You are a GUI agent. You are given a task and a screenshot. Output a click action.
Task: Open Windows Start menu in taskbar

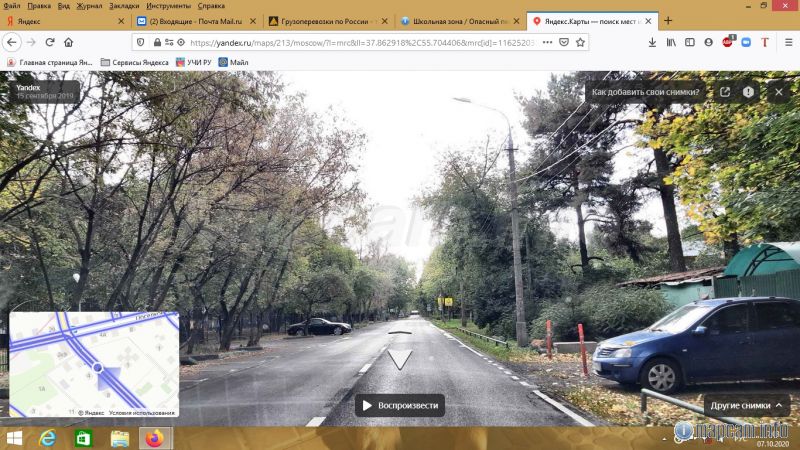click(15, 438)
